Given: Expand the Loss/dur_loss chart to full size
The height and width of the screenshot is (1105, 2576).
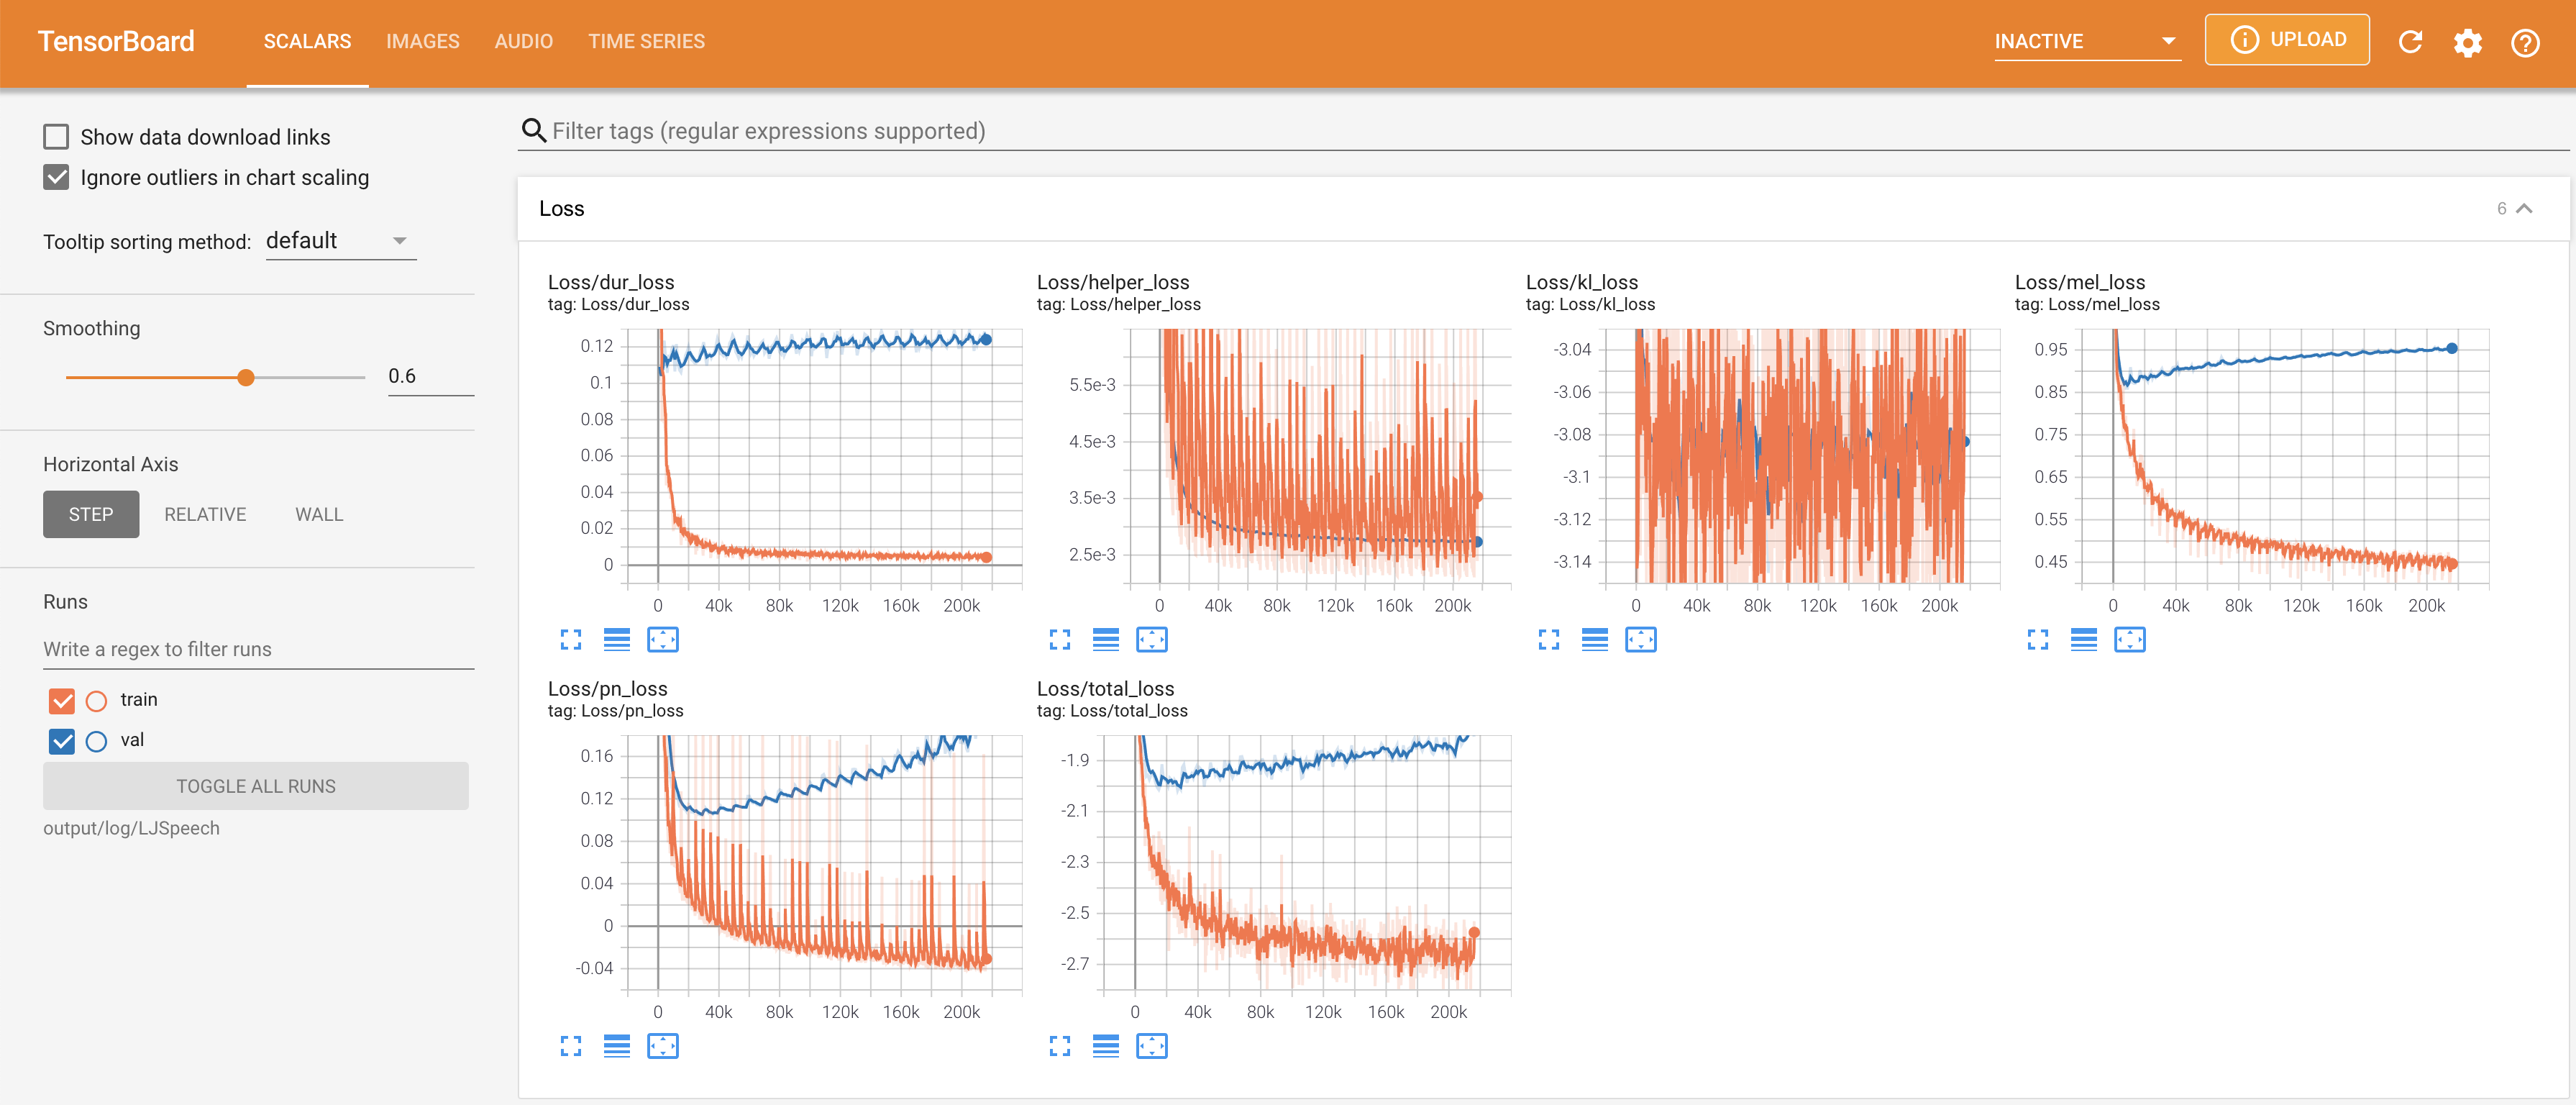Looking at the screenshot, I should pos(570,640).
